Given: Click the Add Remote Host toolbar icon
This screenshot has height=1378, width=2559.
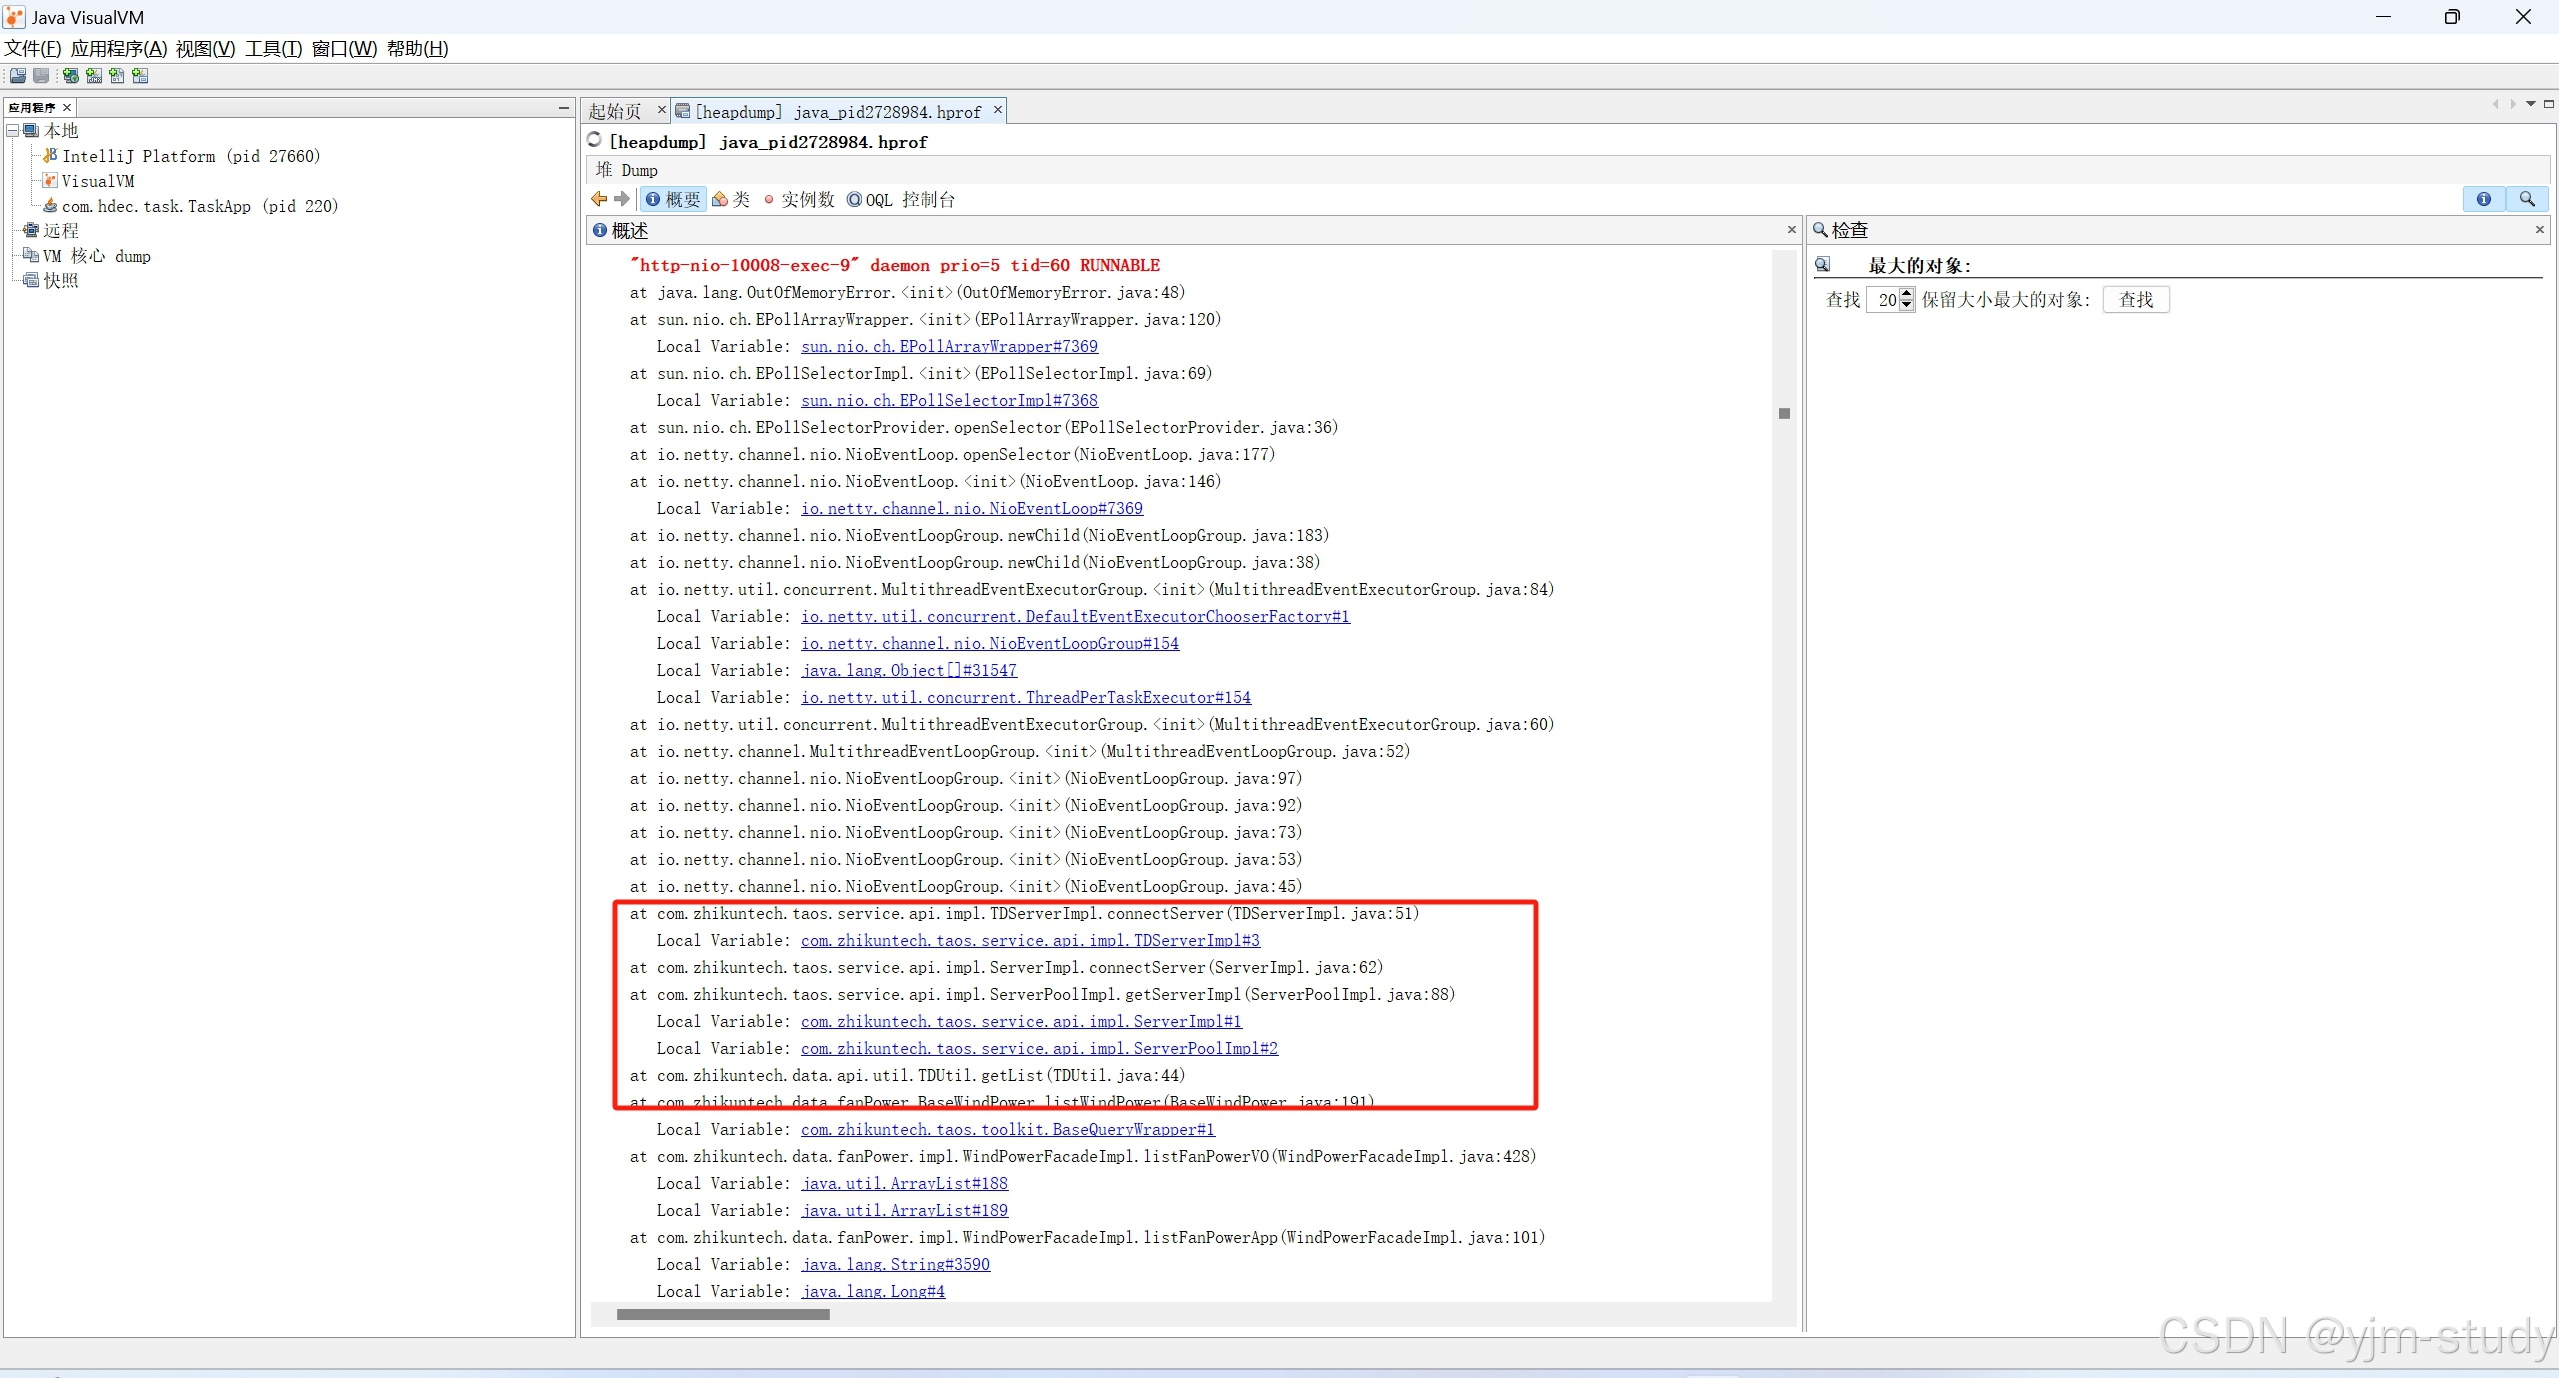Looking at the screenshot, I should point(70,76).
